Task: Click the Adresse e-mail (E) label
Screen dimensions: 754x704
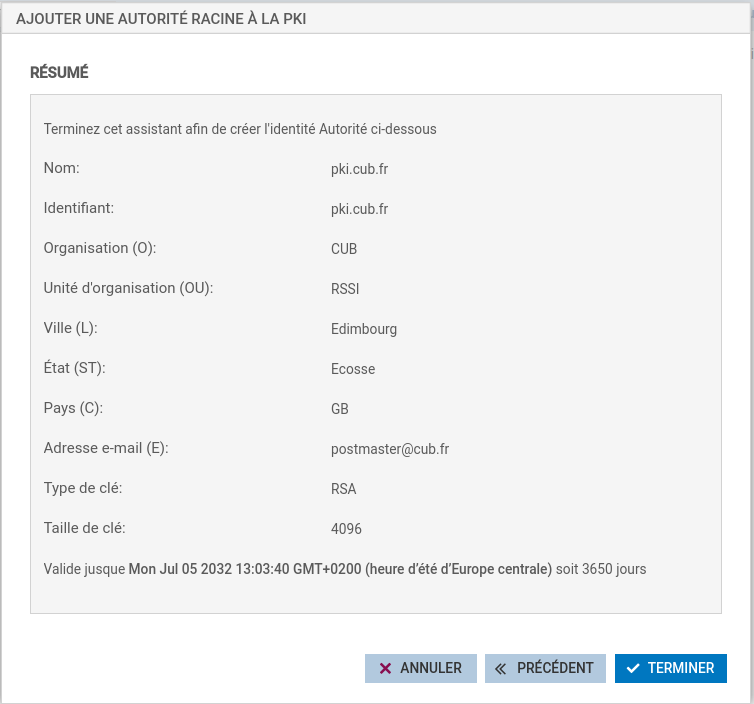Action: pyautogui.click(x=106, y=448)
